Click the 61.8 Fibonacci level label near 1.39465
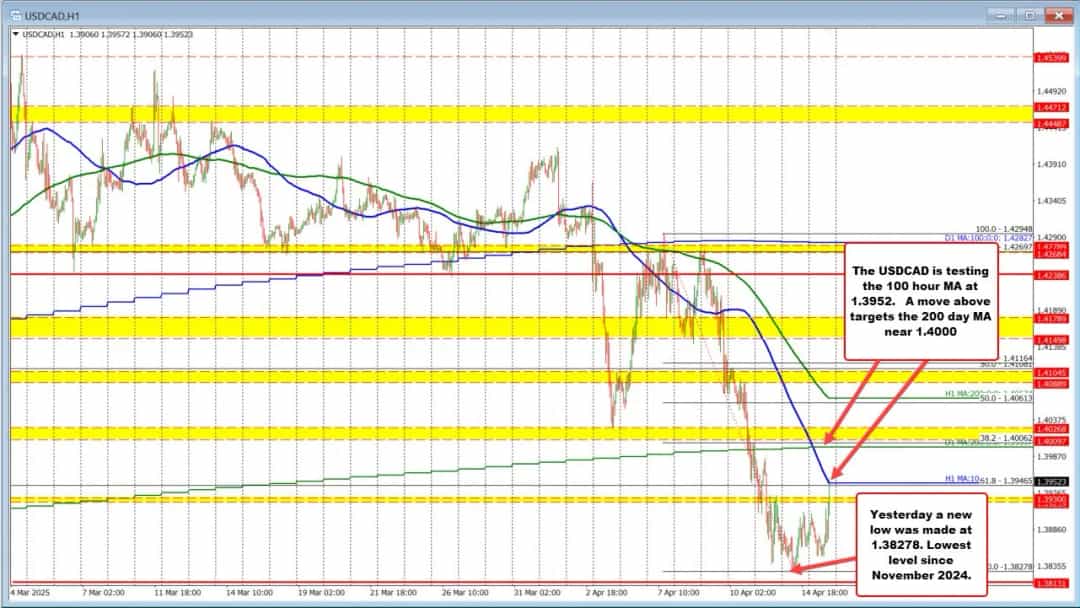The height and width of the screenshot is (608, 1080). (x=1003, y=480)
